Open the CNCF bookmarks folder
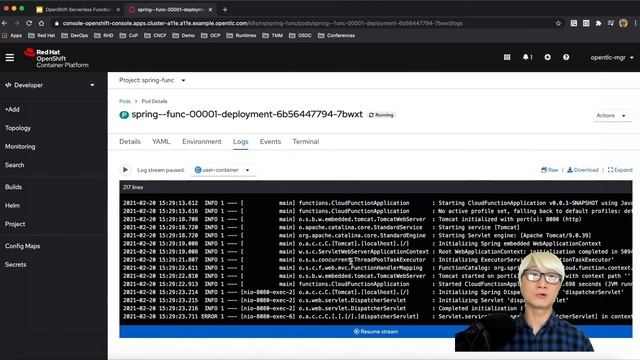This screenshot has height=360, width=640. (x=155, y=36)
